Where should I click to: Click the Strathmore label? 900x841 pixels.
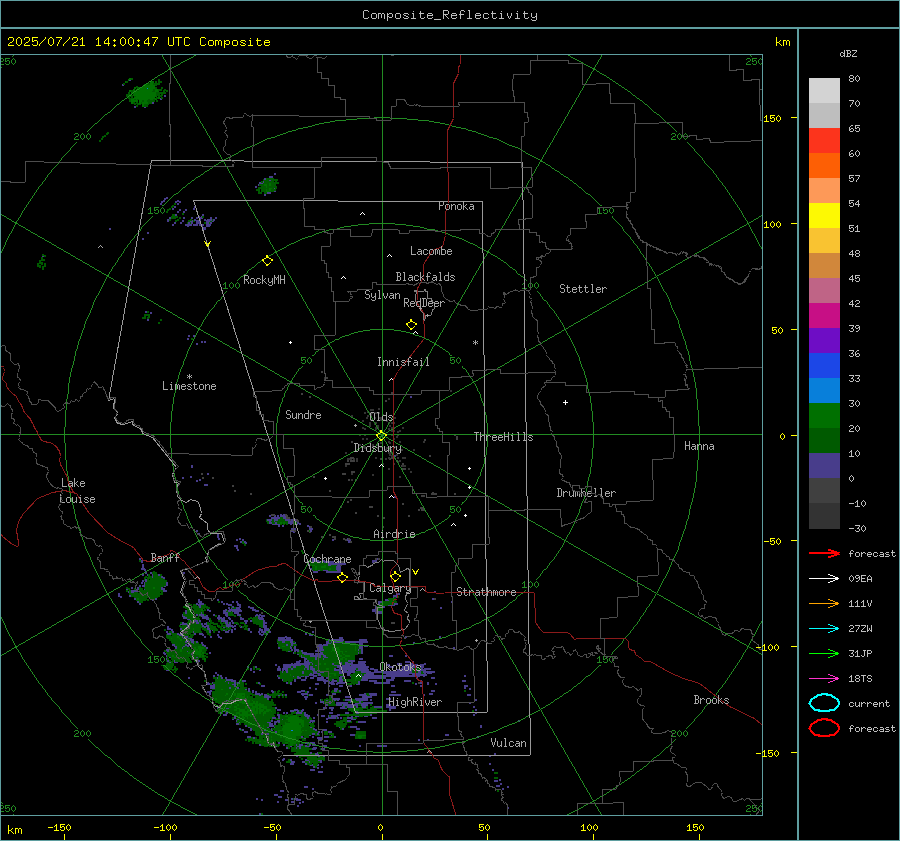[x=486, y=592]
